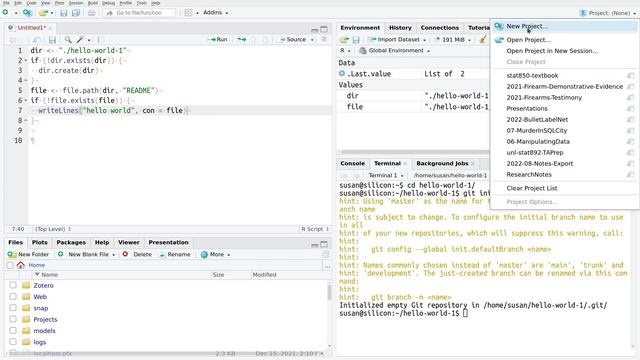Viewport: 640px width, 360px height.
Task: Open stat850-textbook in a new session icon
Action: point(631,76)
